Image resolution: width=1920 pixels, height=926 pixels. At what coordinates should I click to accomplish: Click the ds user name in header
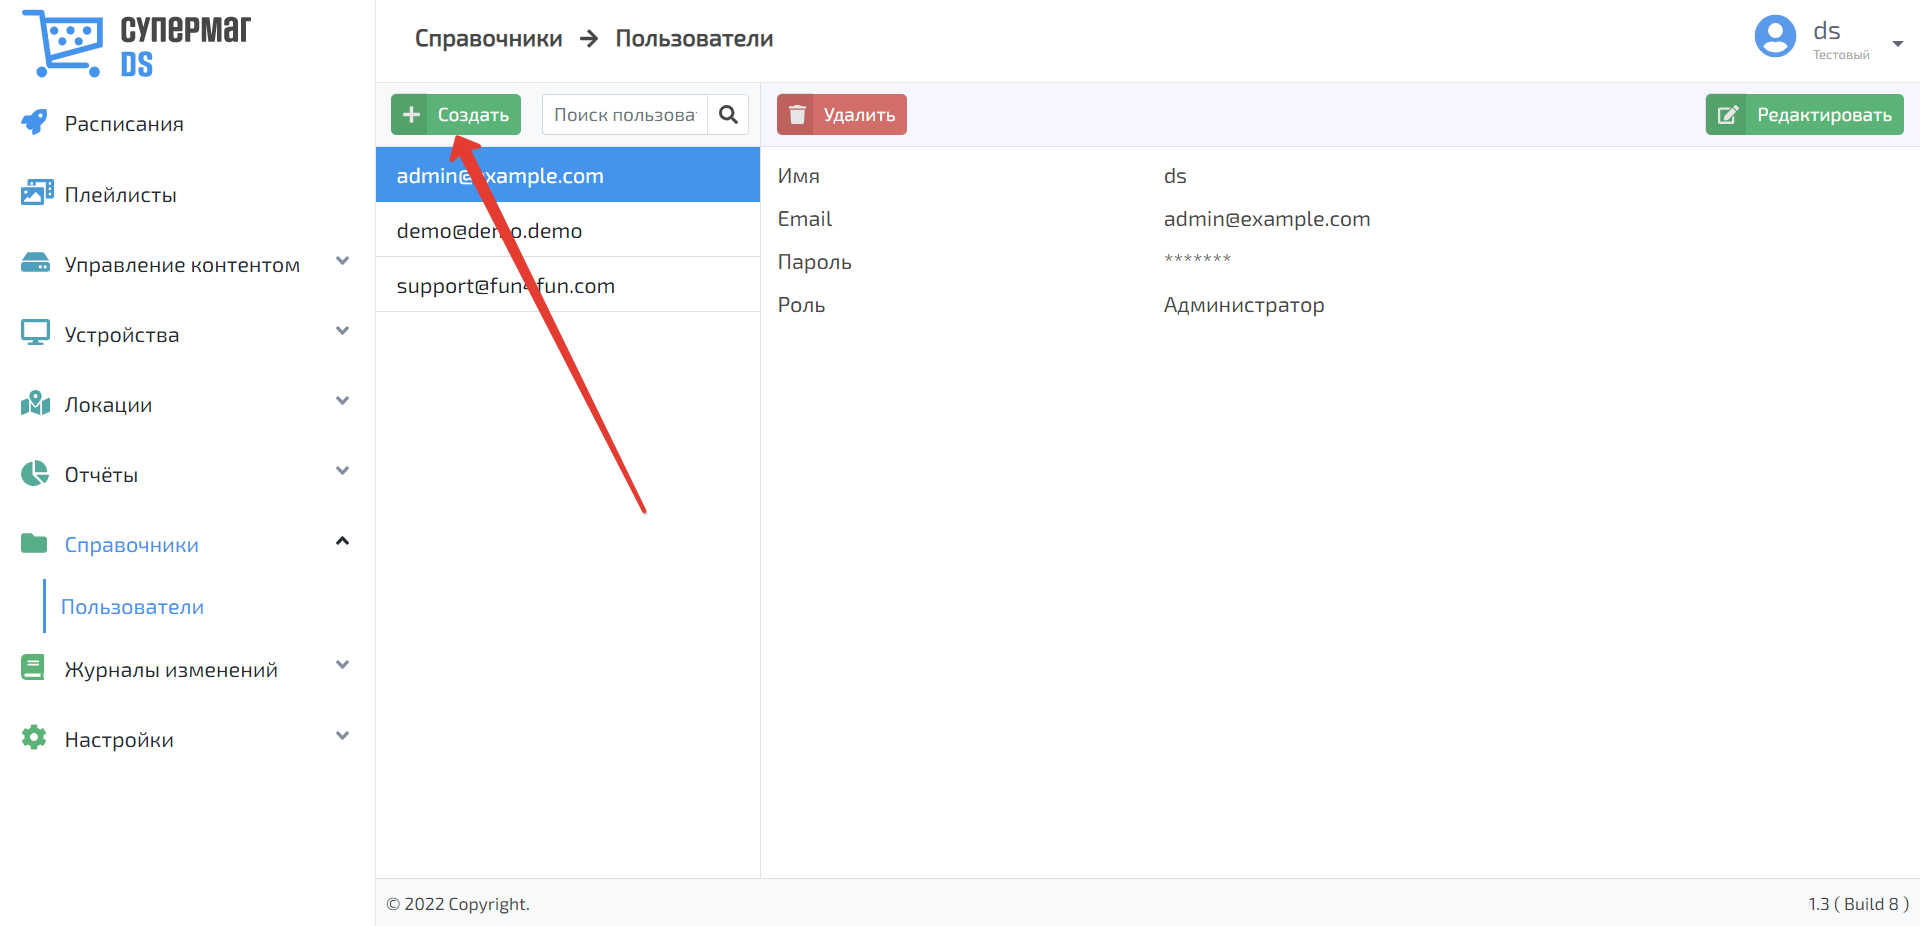pyautogui.click(x=1826, y=31)
